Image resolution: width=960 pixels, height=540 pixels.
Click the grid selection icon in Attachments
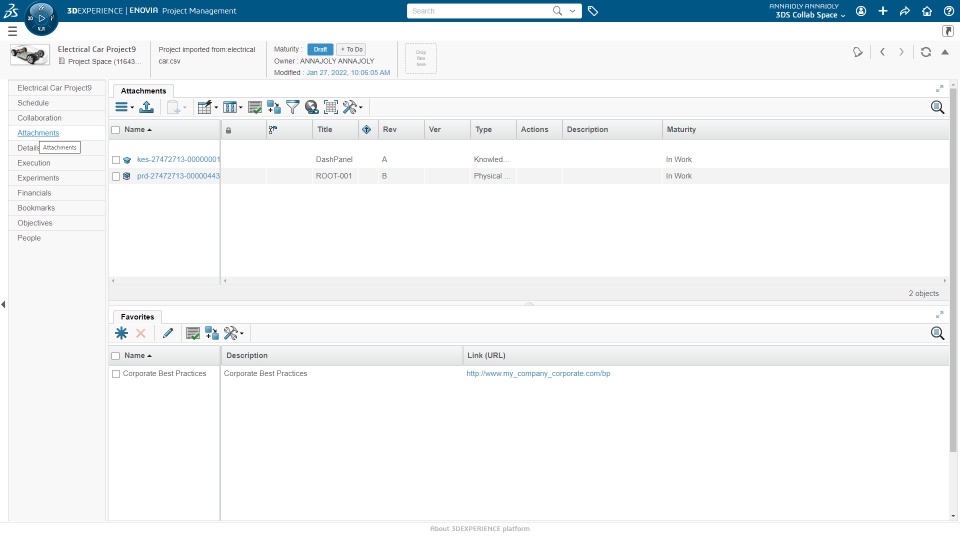pyautogui.click(x=331, y=107)
